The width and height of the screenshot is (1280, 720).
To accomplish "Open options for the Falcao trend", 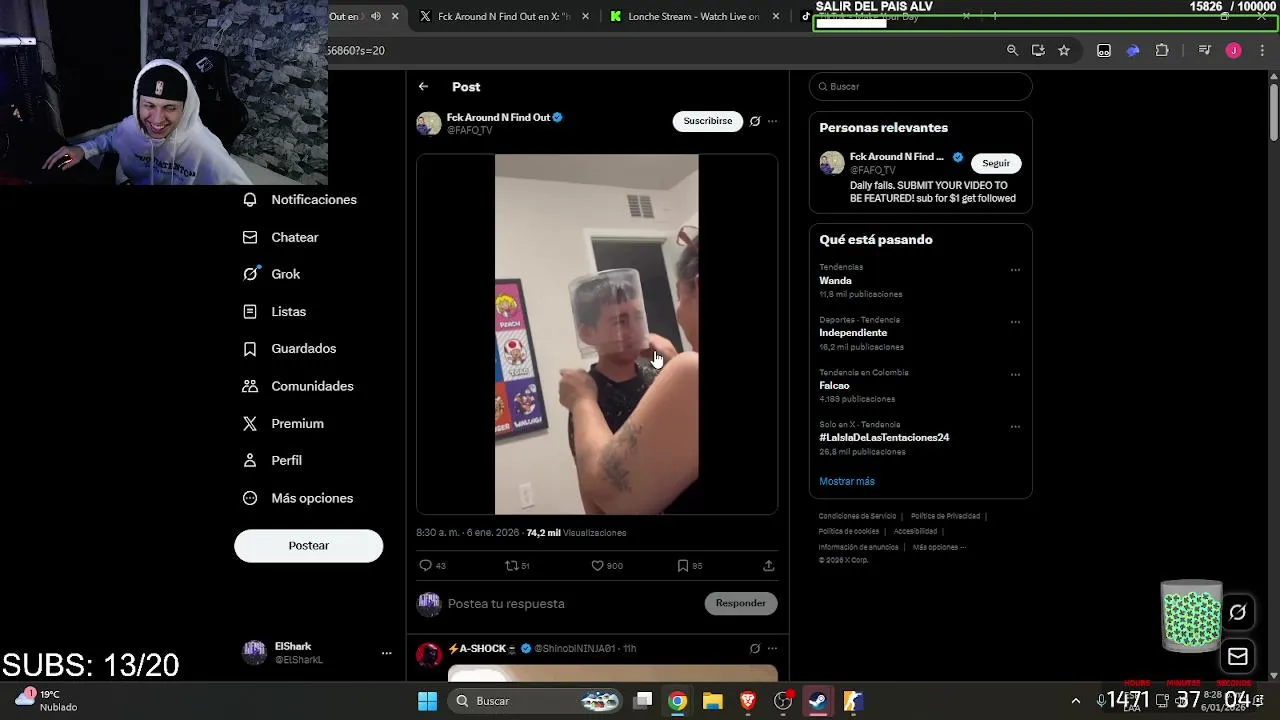I will click(x=1015, y=375).
